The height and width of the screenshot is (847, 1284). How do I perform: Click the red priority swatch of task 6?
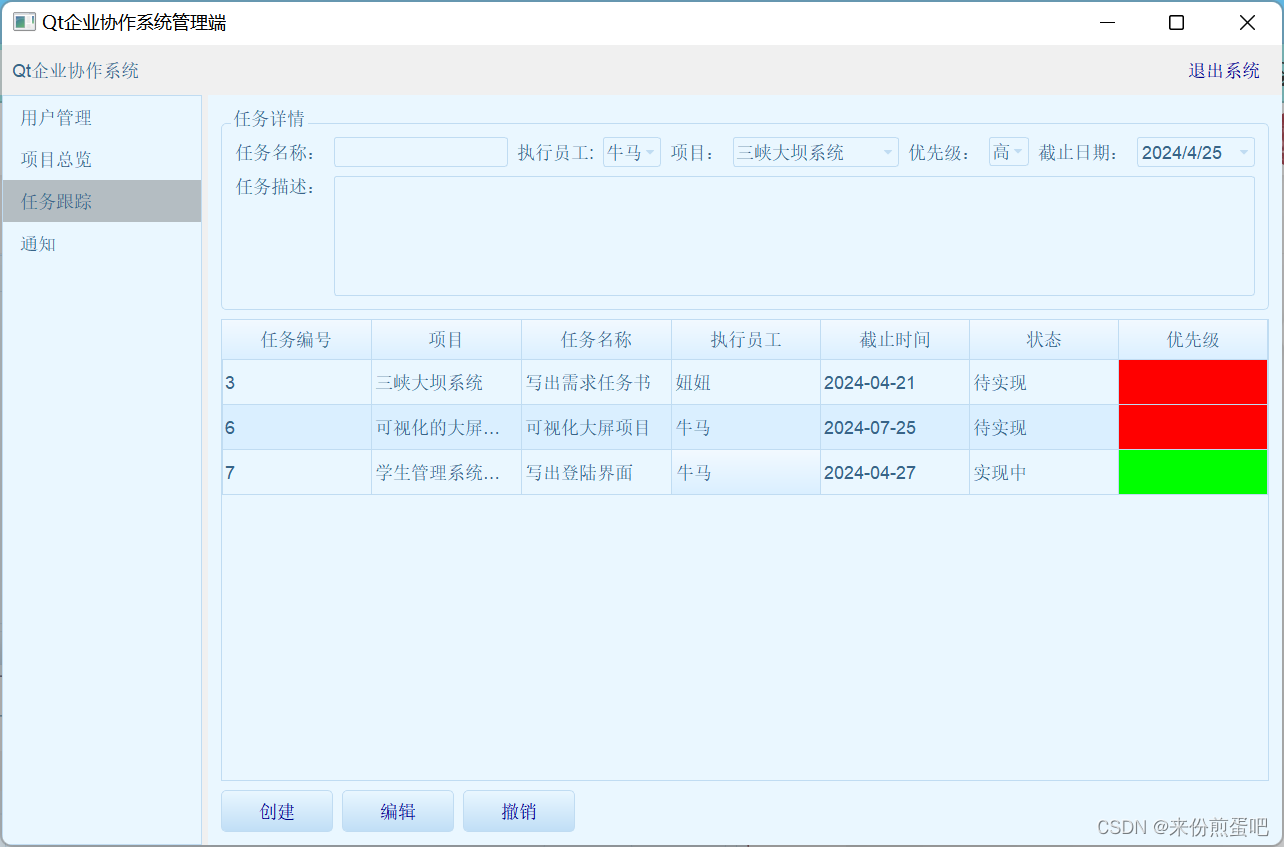[x=1192, y=427]
